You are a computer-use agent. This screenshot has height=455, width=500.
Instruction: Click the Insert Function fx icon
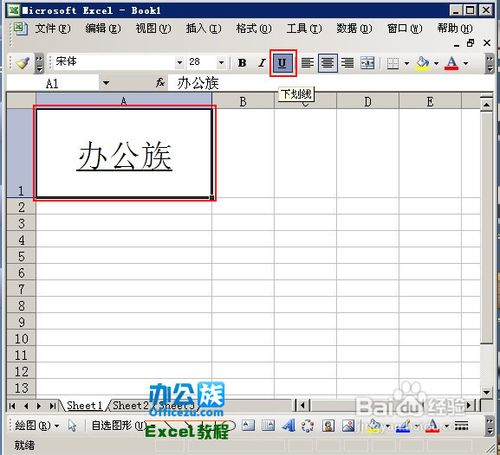pyautogui.click(x=160, y=82)
